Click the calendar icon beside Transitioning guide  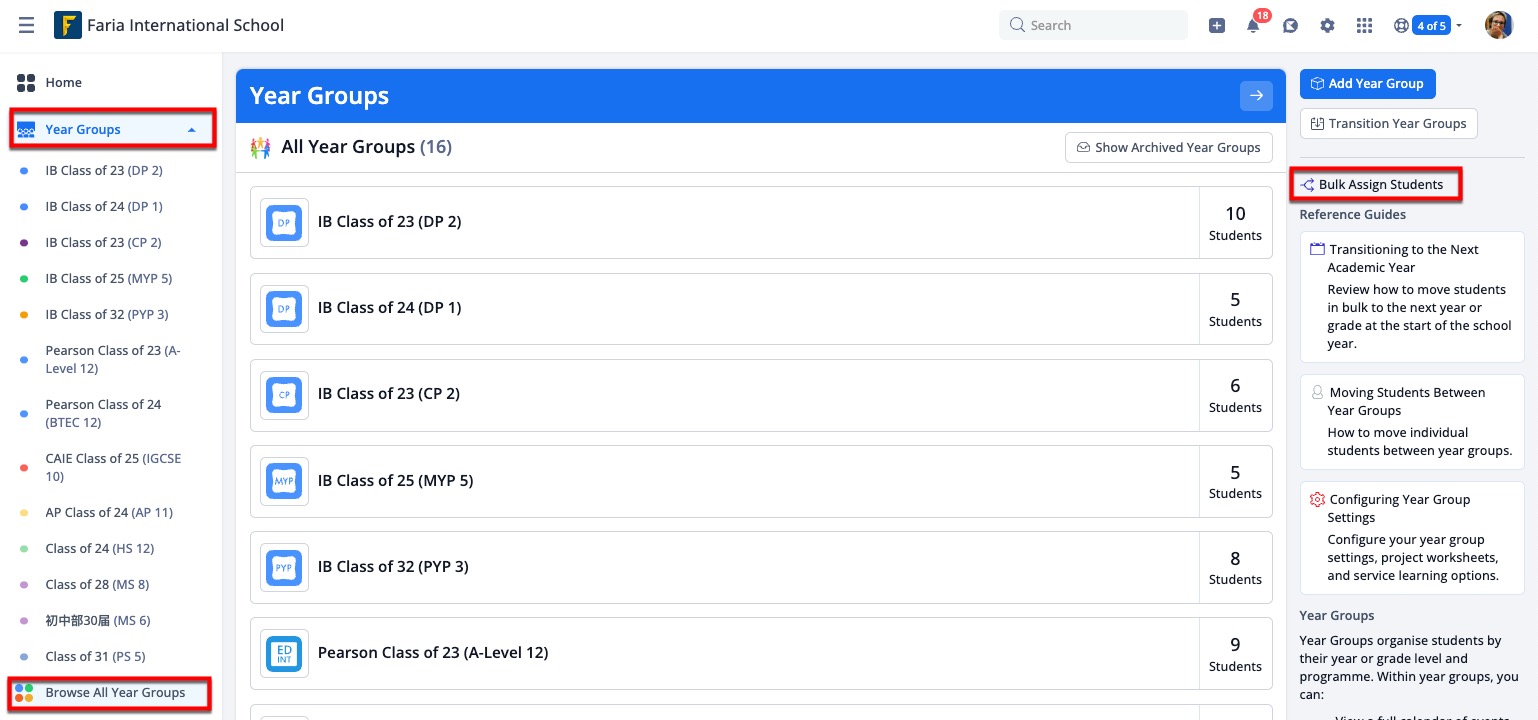pyautogui.click(x=1317, y=249)
